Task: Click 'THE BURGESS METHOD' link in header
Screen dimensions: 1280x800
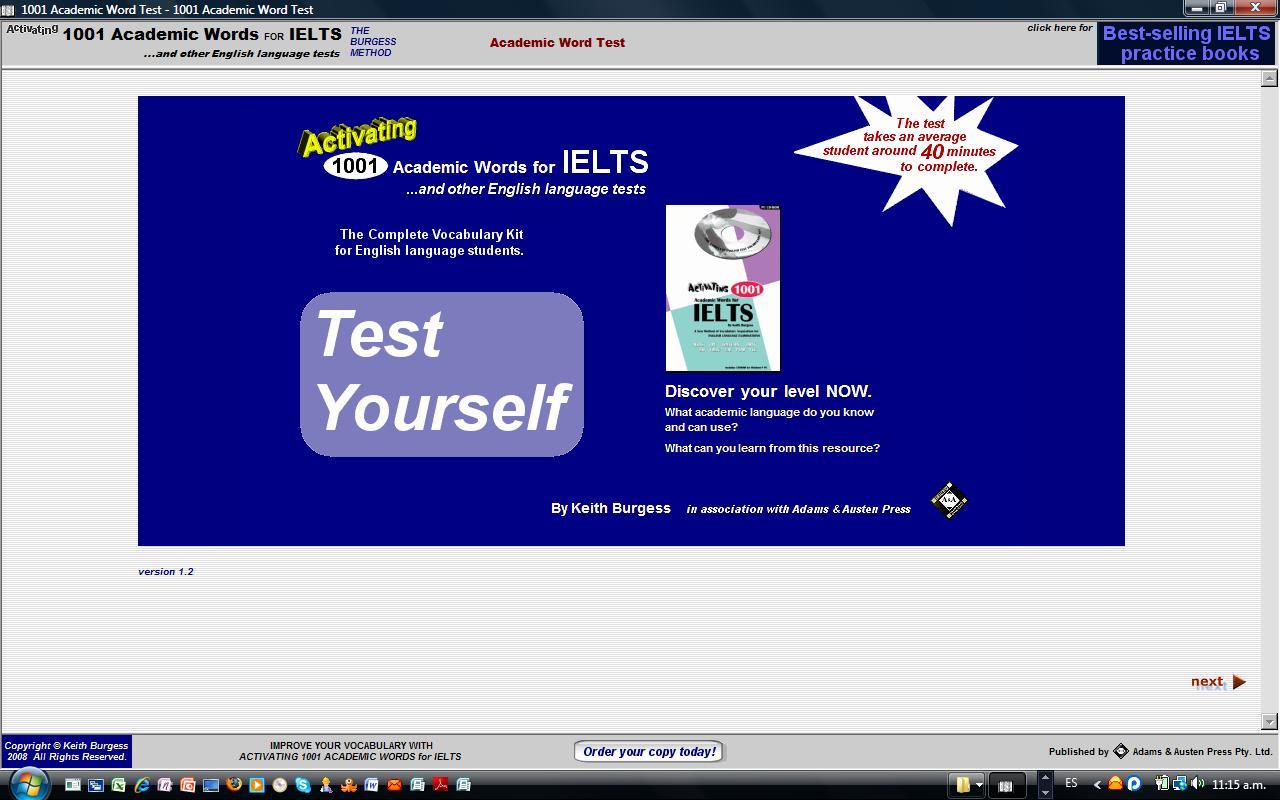Action: (373, 42)
